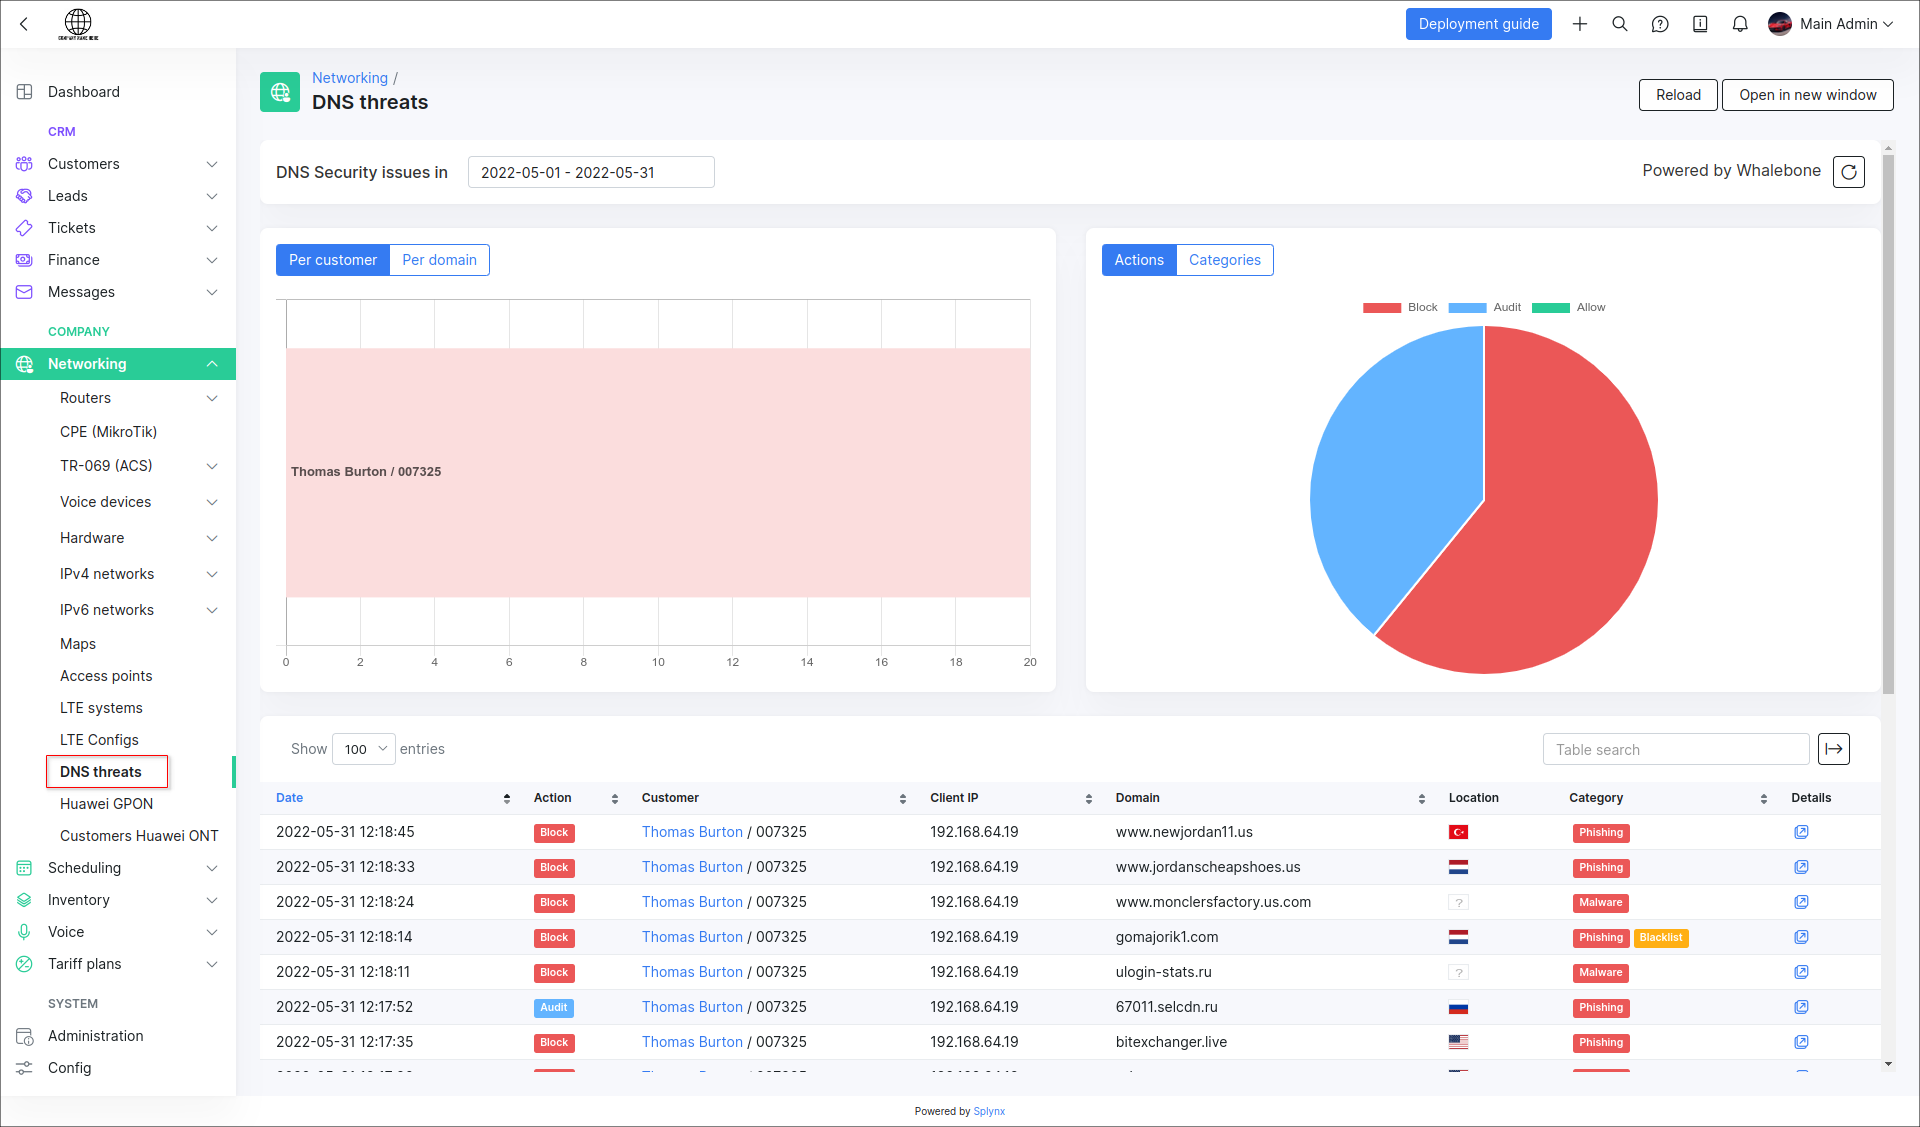Click the plus icon in the header

(1580, 24)
